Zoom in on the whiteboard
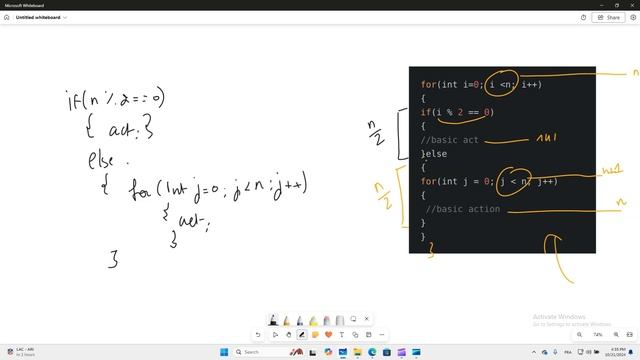This screenshot has width=640, height=360. (616, 335)
